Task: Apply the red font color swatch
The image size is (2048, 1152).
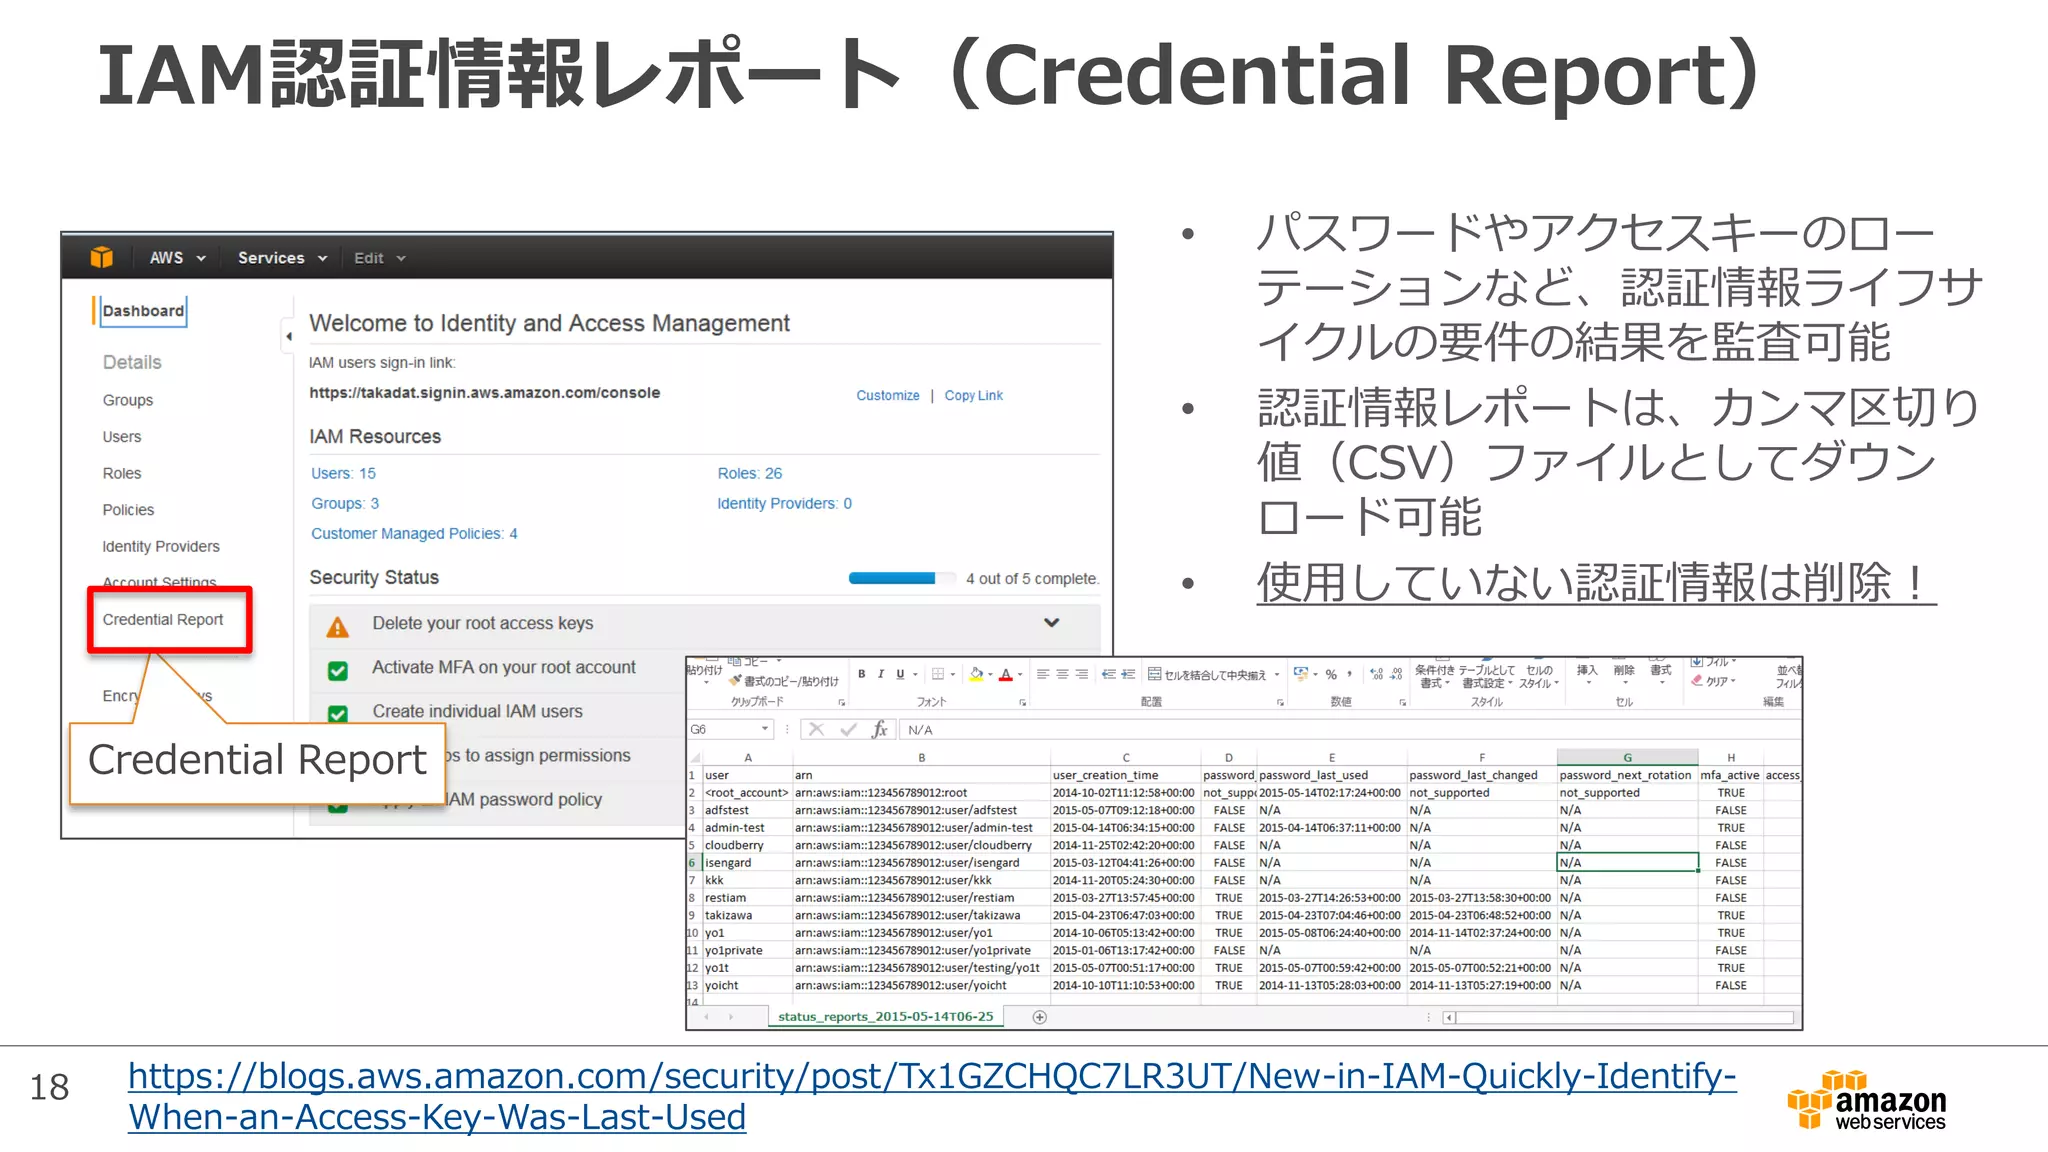Action: pyautogui.click(x=1005, y=675)
